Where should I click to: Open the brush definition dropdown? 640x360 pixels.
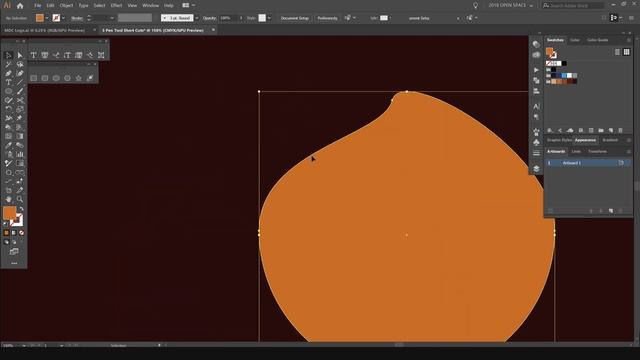tap(197, 18)
